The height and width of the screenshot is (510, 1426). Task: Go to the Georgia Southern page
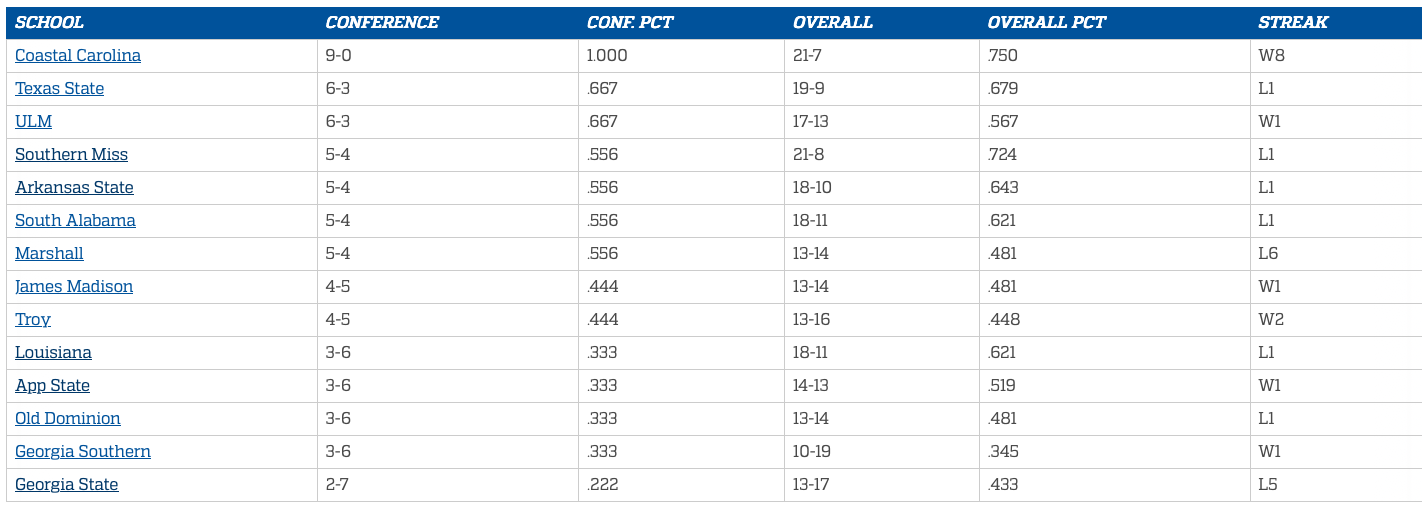[x=83, y=452]
